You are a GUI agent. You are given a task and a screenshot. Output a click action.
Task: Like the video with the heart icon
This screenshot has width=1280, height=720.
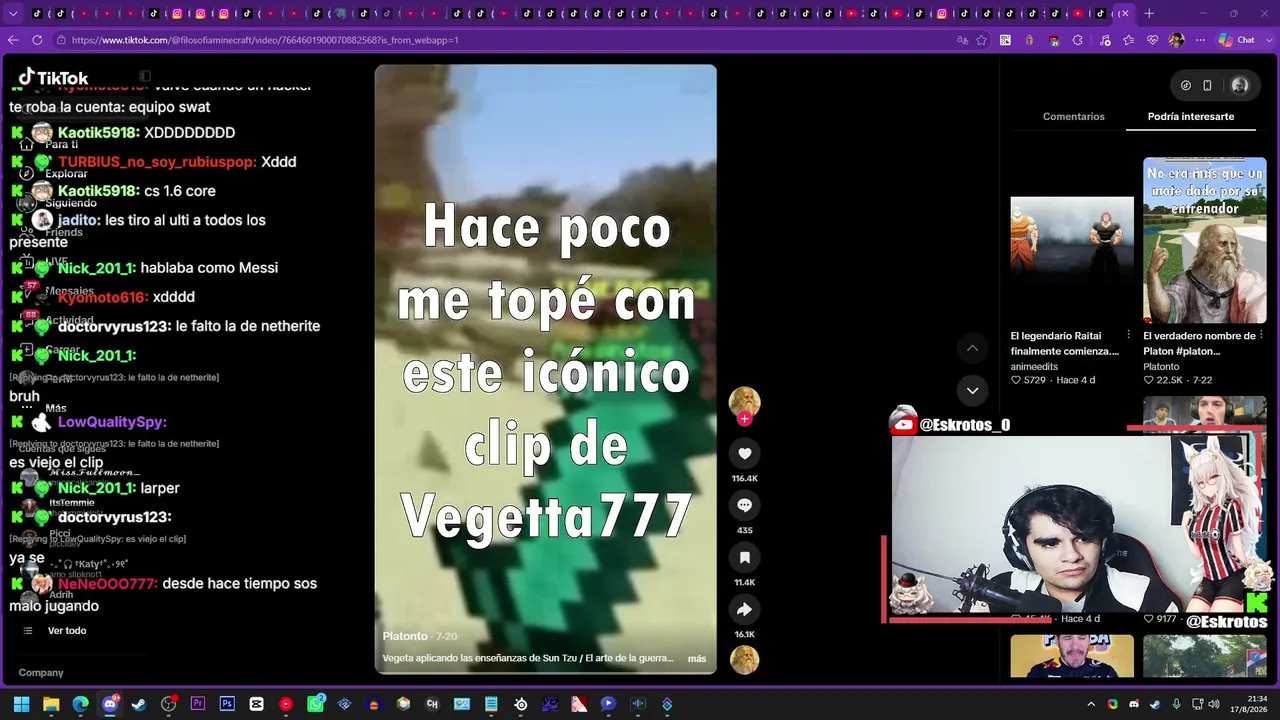744,453
